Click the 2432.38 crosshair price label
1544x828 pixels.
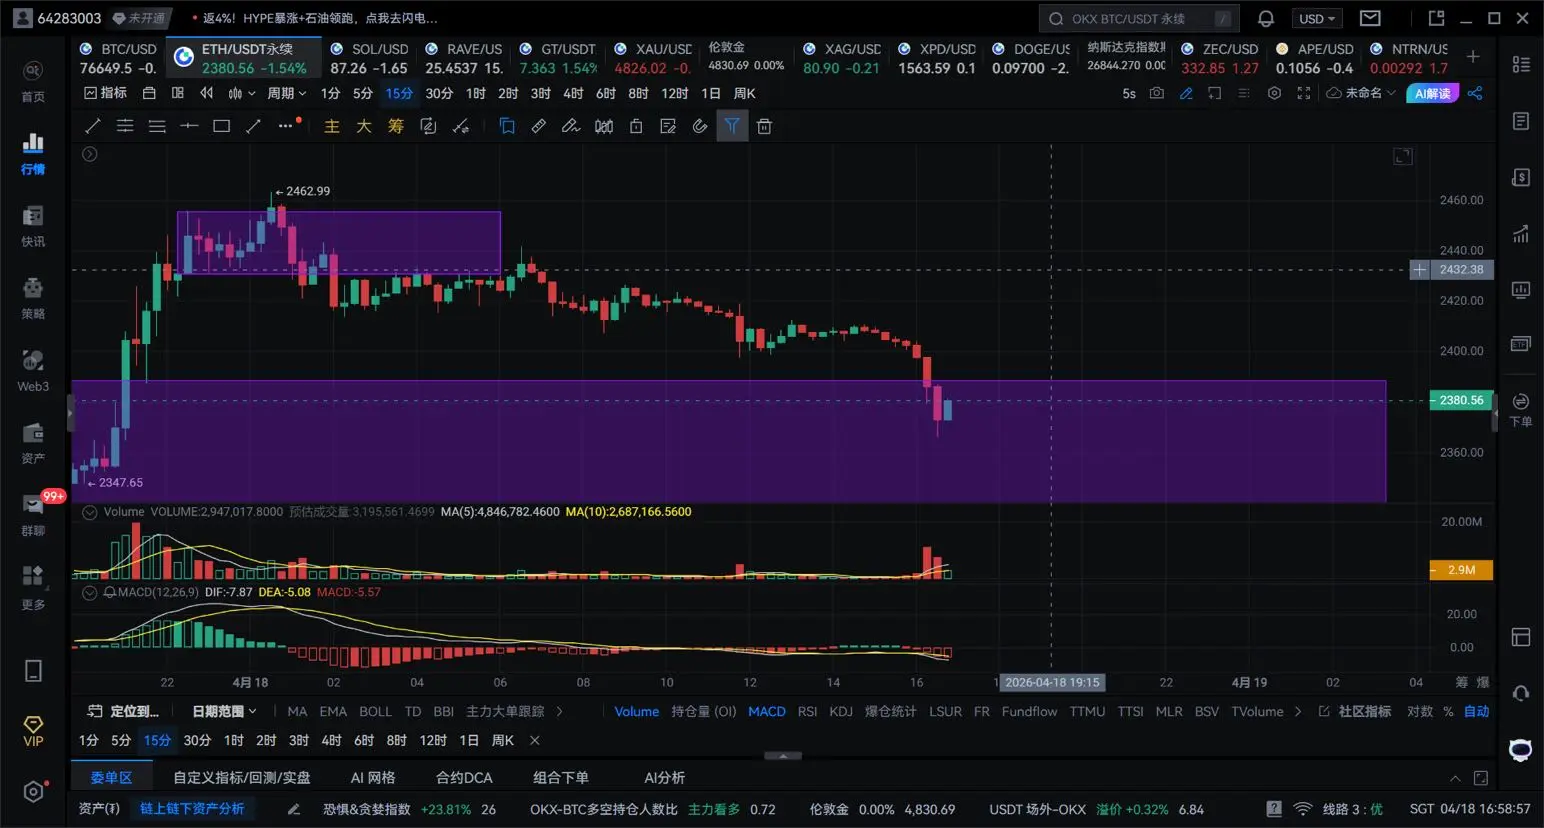(x=1461, y=270)
